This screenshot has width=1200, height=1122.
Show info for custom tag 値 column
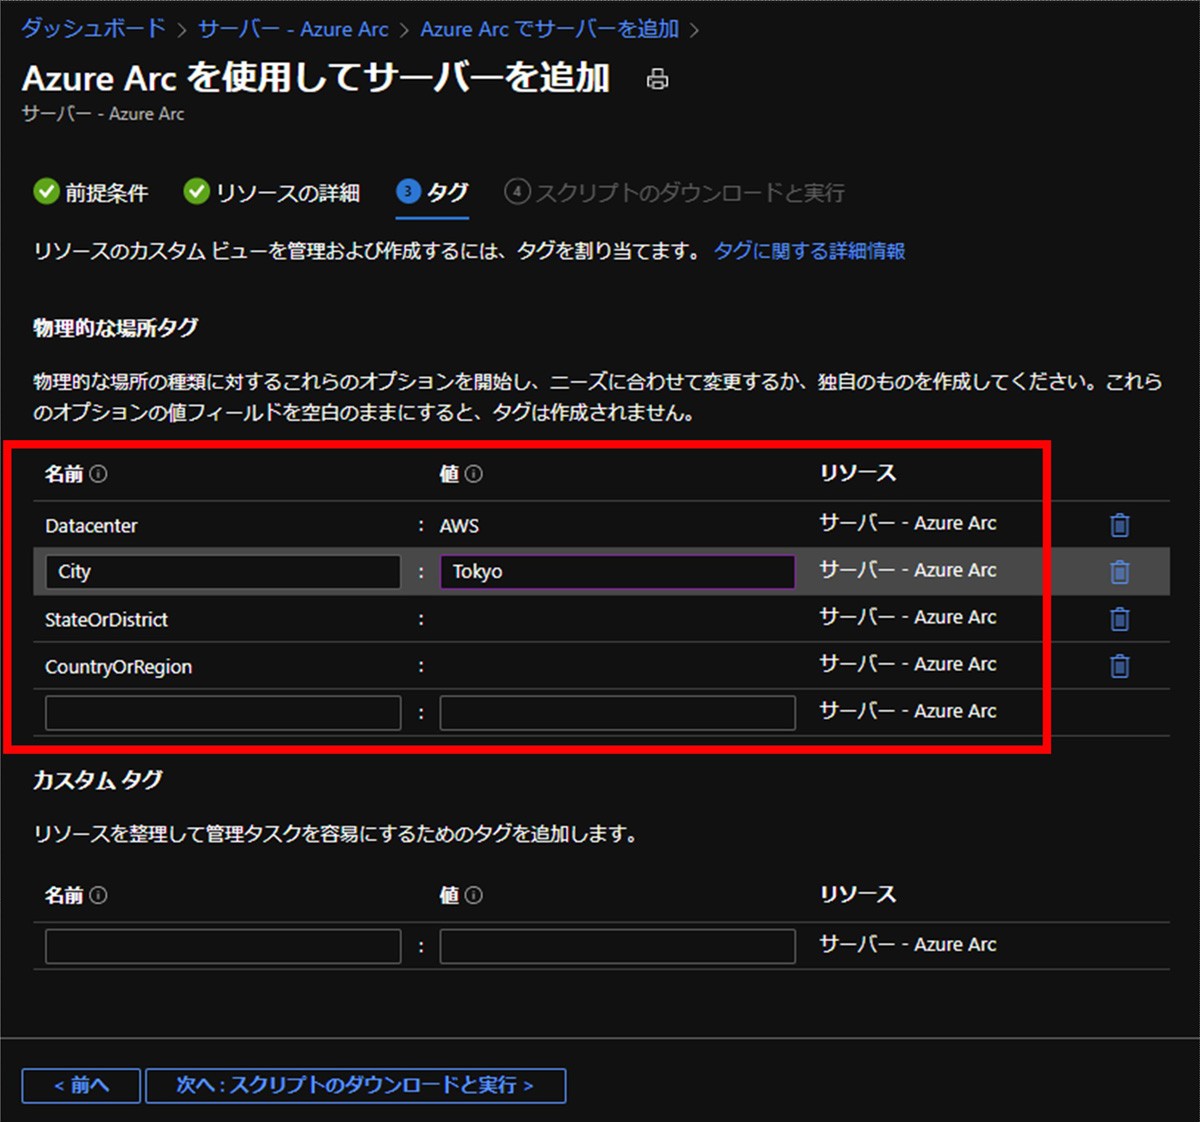pos(474,895)
